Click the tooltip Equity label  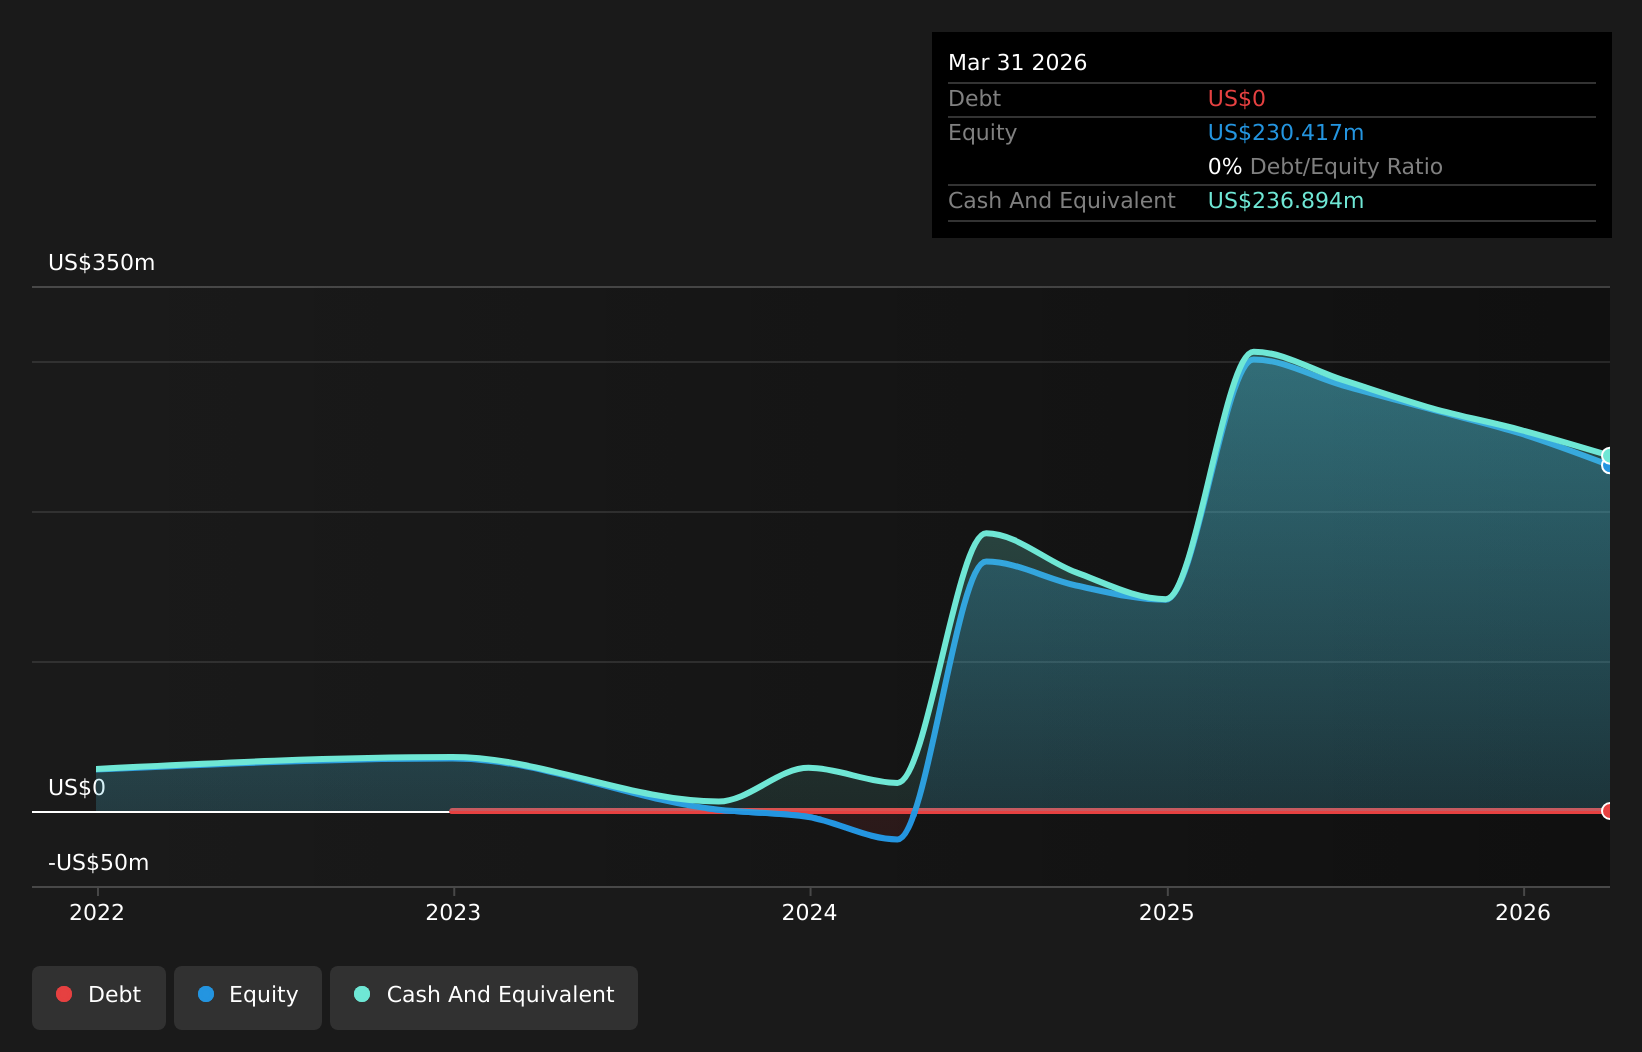pos(982,133)
